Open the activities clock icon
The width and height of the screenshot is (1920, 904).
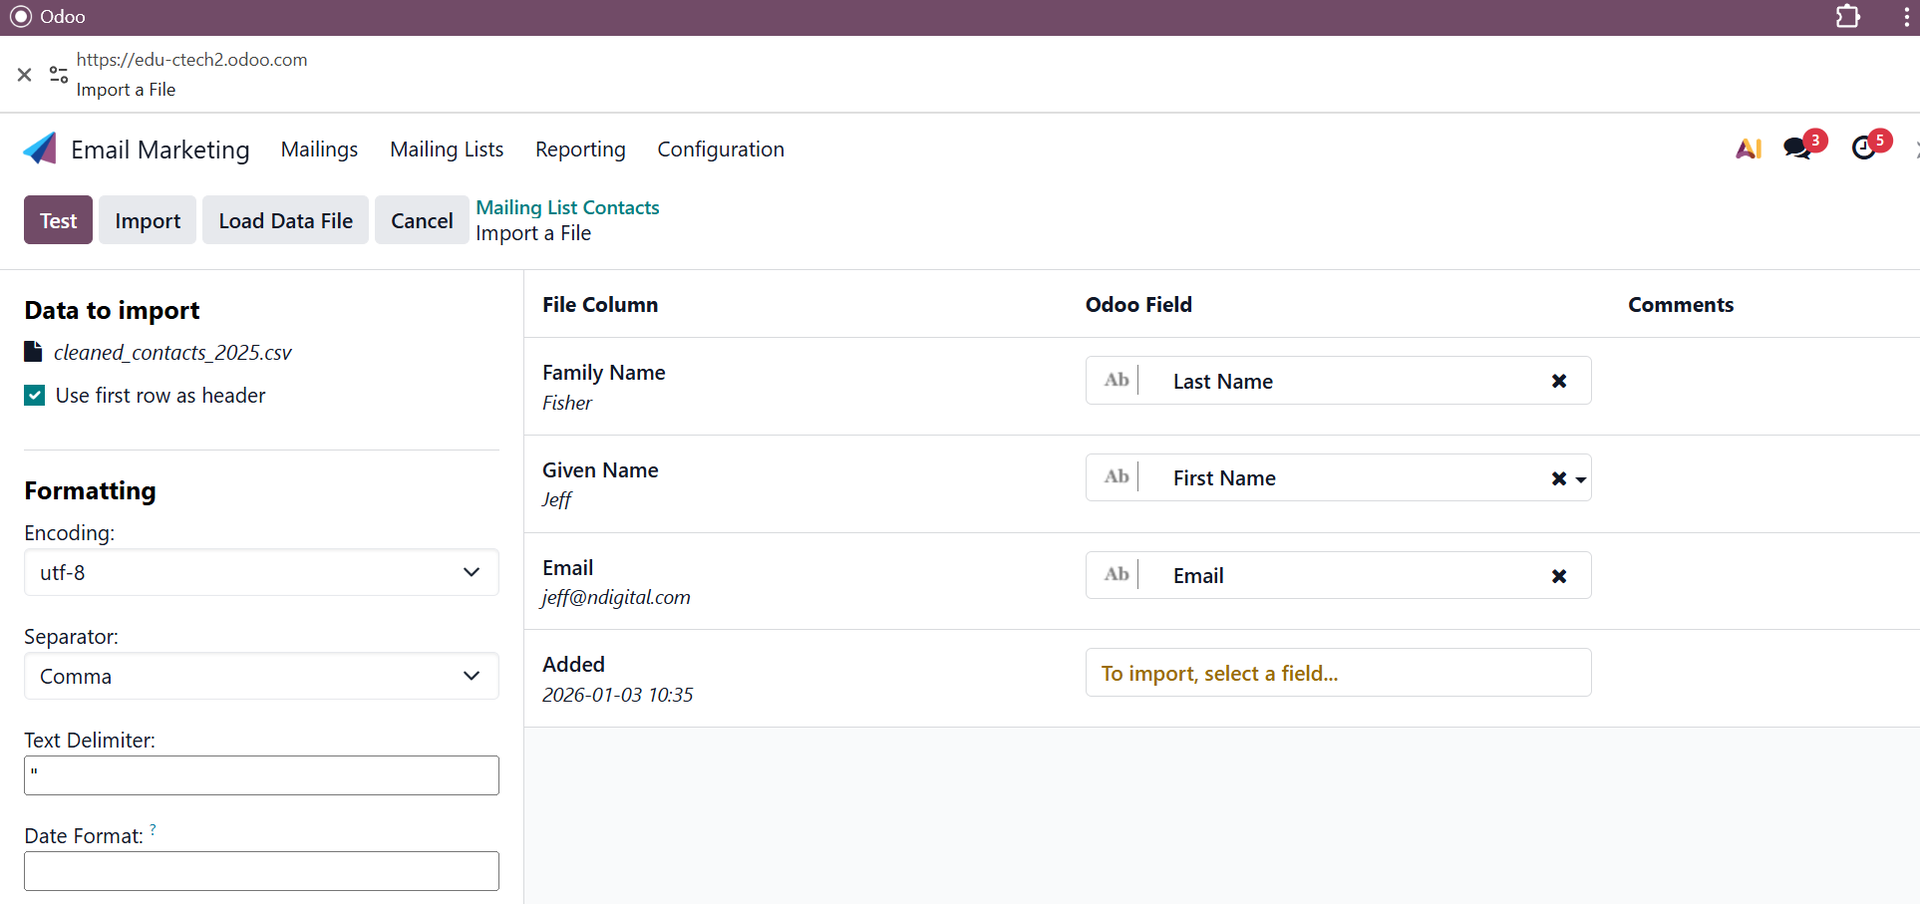(1864, 149)
